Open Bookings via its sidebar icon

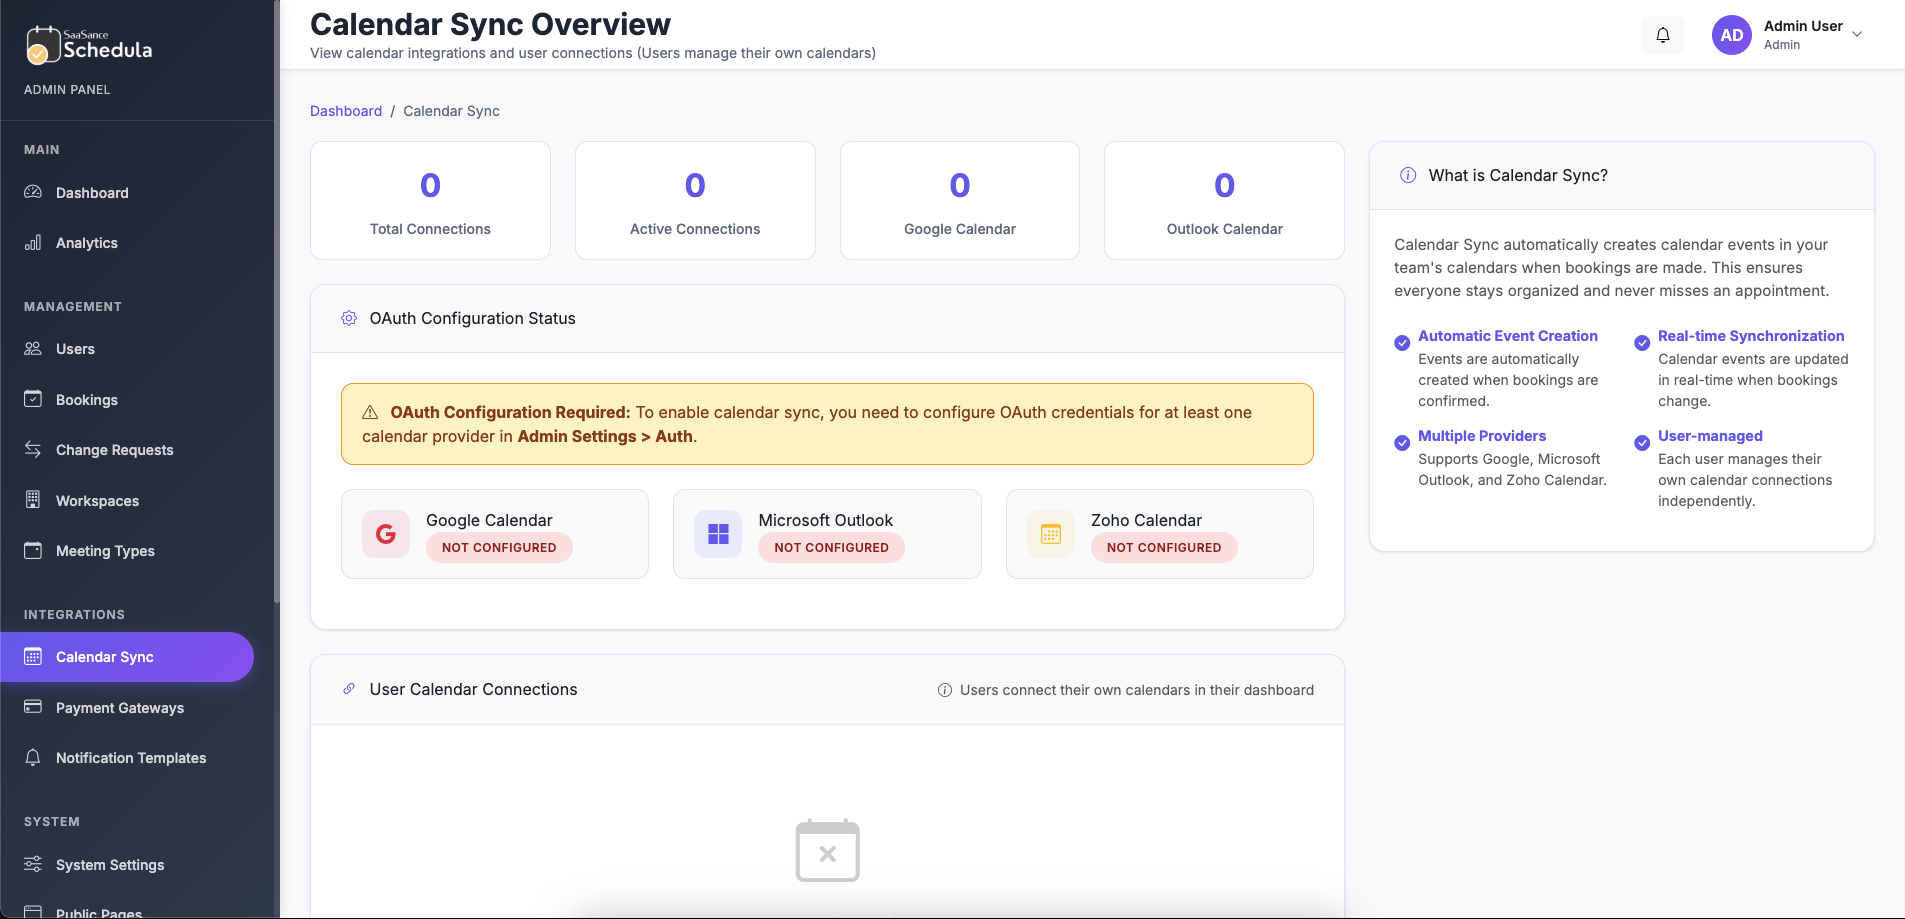[x=33, y=399]
